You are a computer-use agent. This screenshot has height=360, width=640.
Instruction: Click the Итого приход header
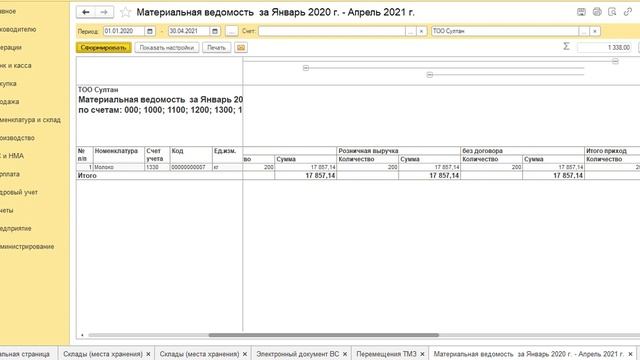pyautogui.click(x=612, y=151)
